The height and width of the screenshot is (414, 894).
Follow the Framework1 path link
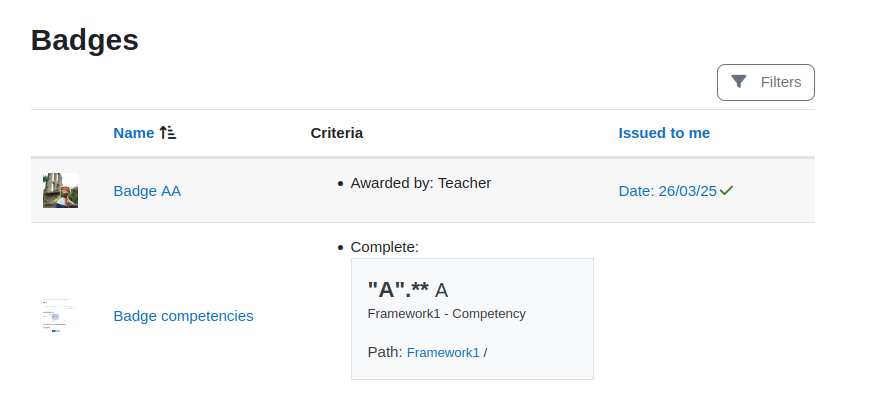tap(443, 352)
